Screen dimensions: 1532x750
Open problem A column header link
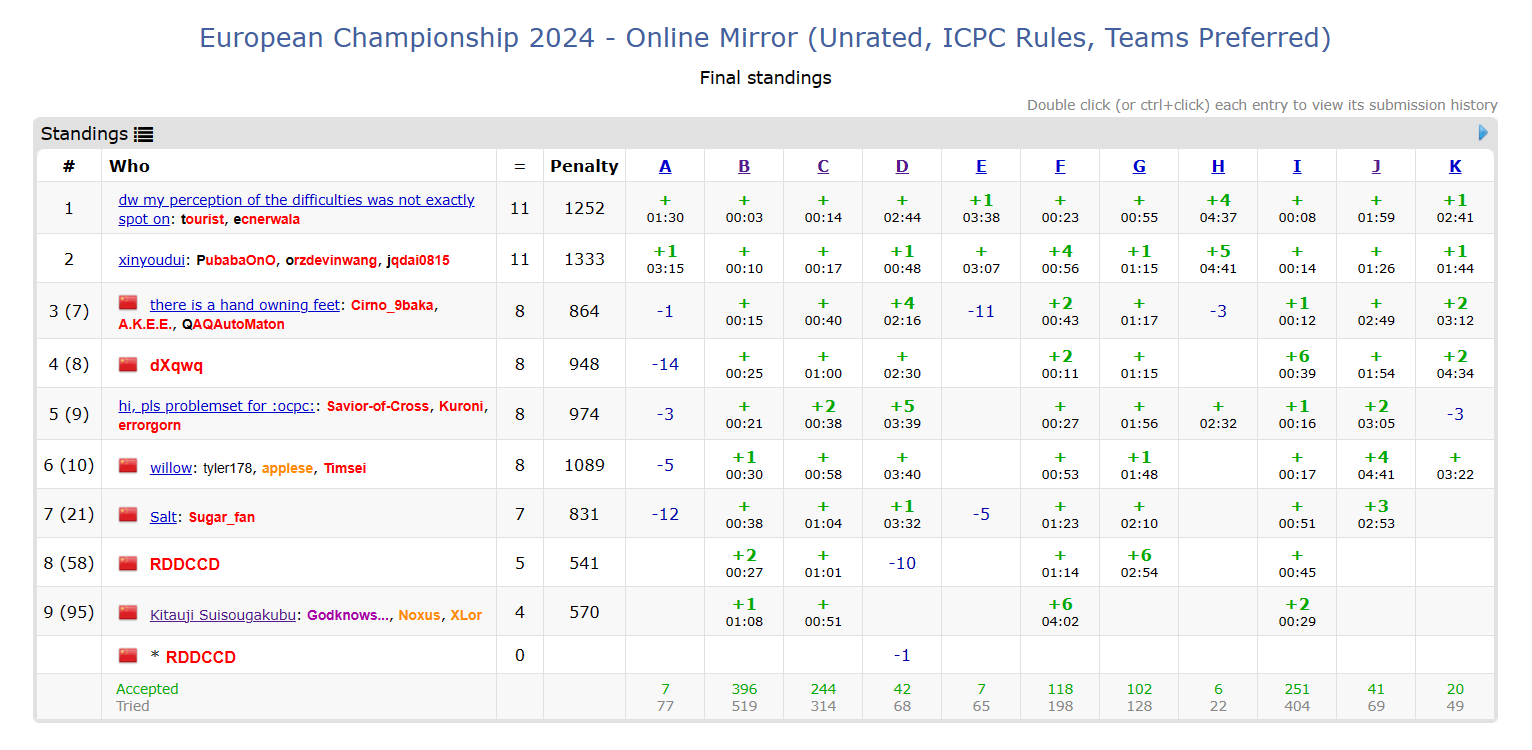[x=665, y=167]
